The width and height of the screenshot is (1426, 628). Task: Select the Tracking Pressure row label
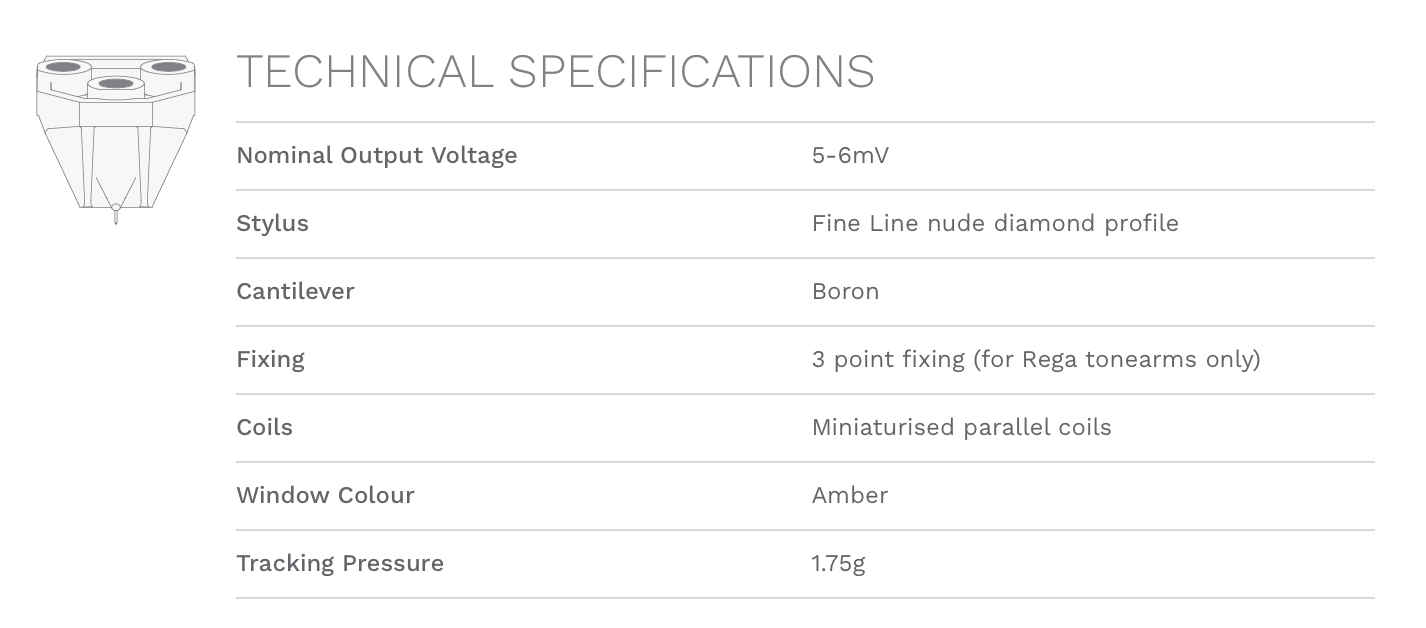click(340, 563)
